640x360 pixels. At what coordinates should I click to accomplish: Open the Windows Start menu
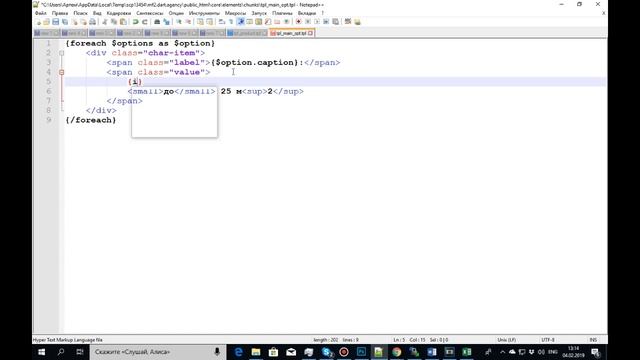pos(41,352)
